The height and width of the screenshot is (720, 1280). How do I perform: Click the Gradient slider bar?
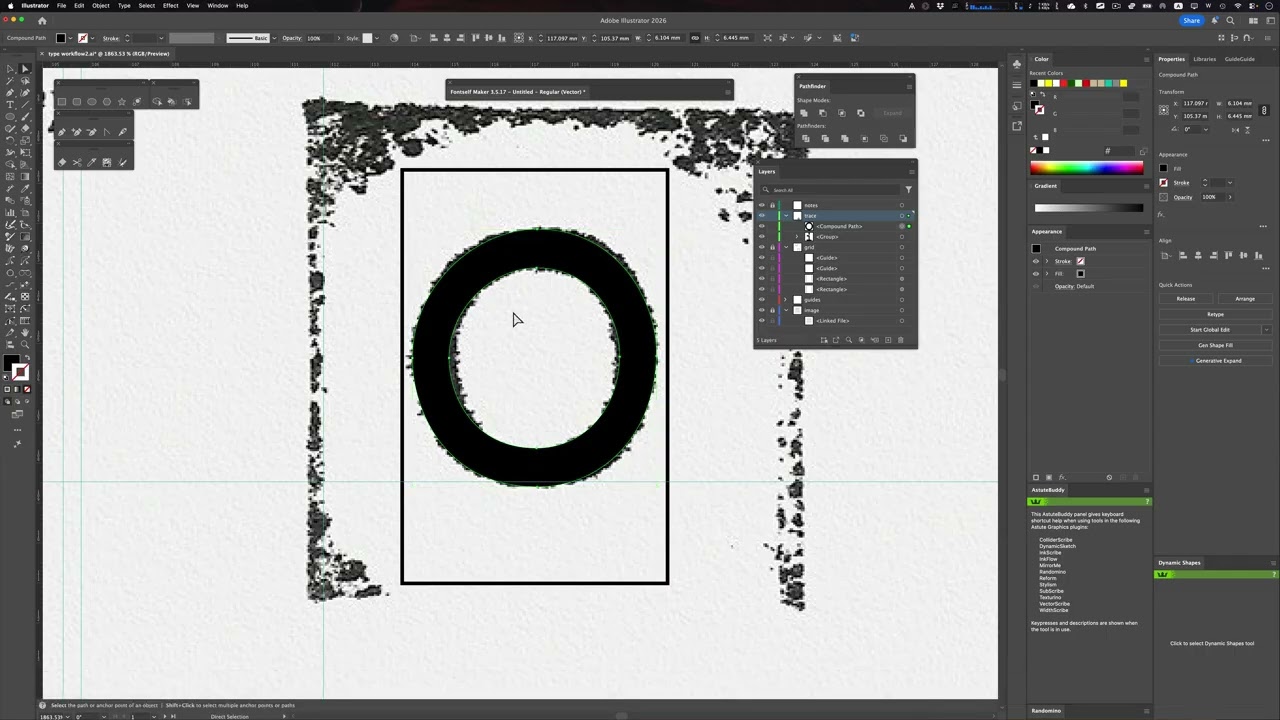click(1089, 208)
